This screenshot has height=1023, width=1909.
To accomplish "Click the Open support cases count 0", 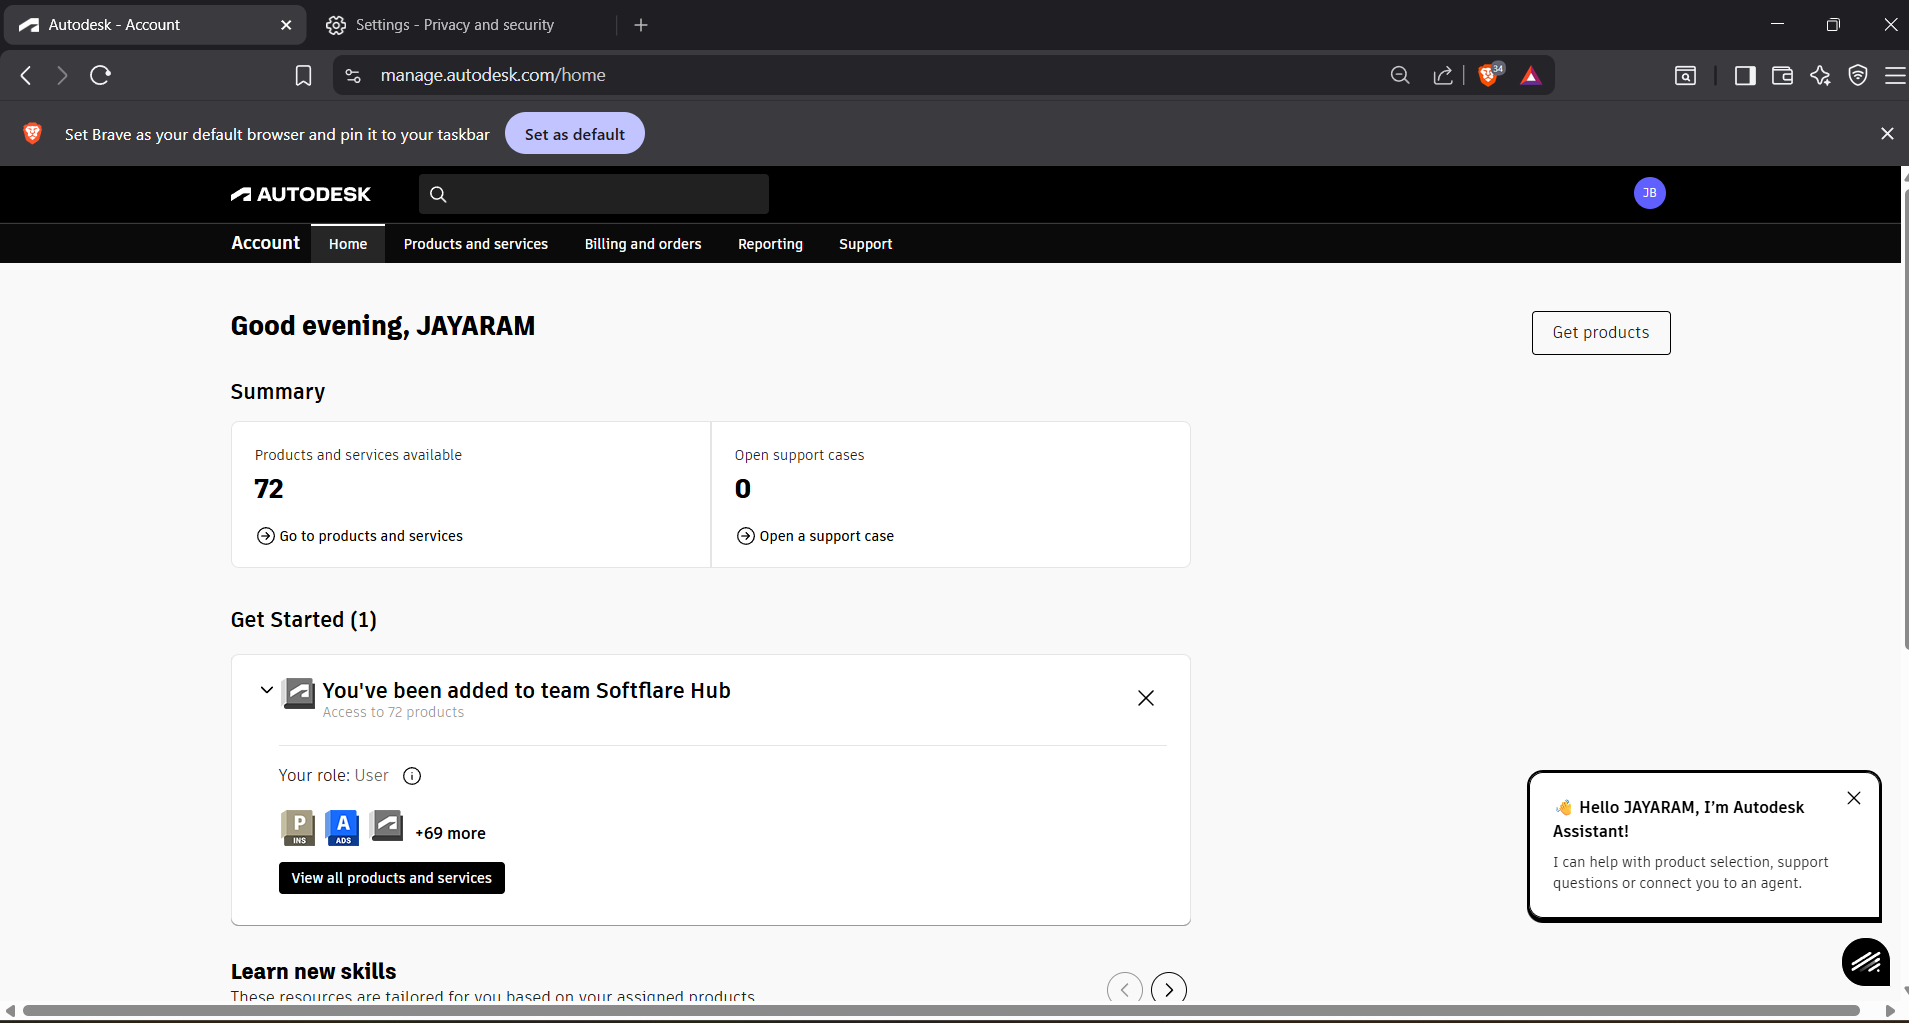I will pos(743,489).
